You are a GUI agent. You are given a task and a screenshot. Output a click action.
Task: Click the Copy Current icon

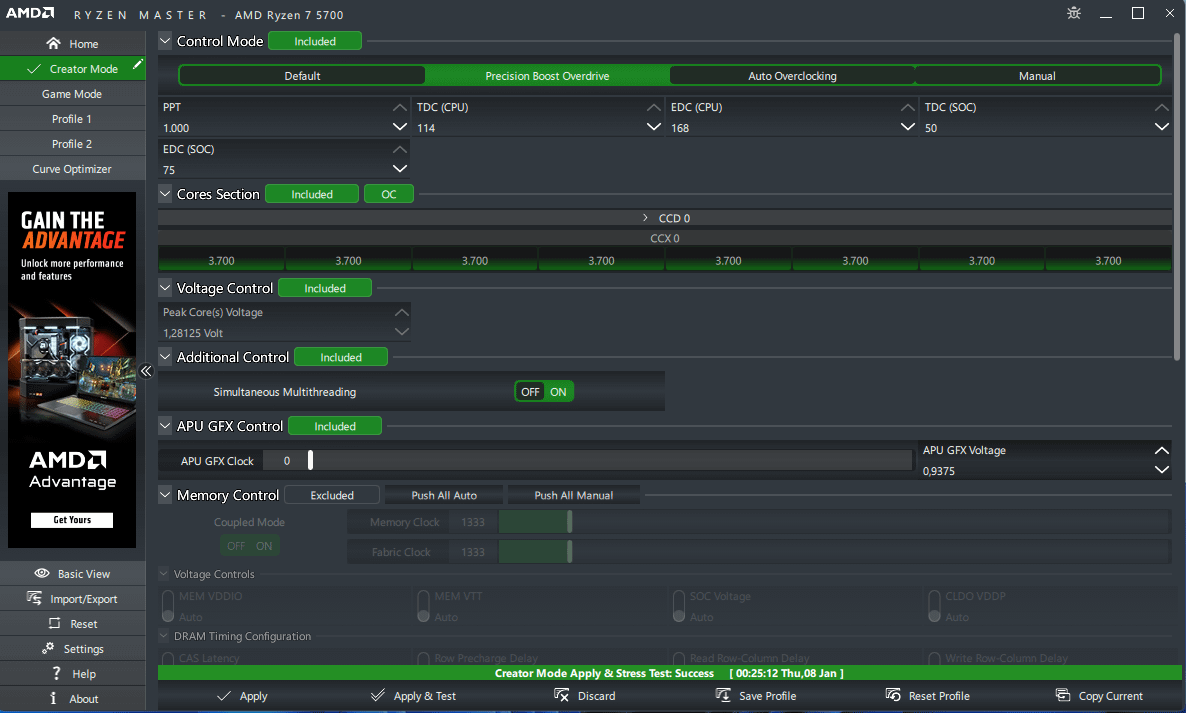(x=1063, y=696)
